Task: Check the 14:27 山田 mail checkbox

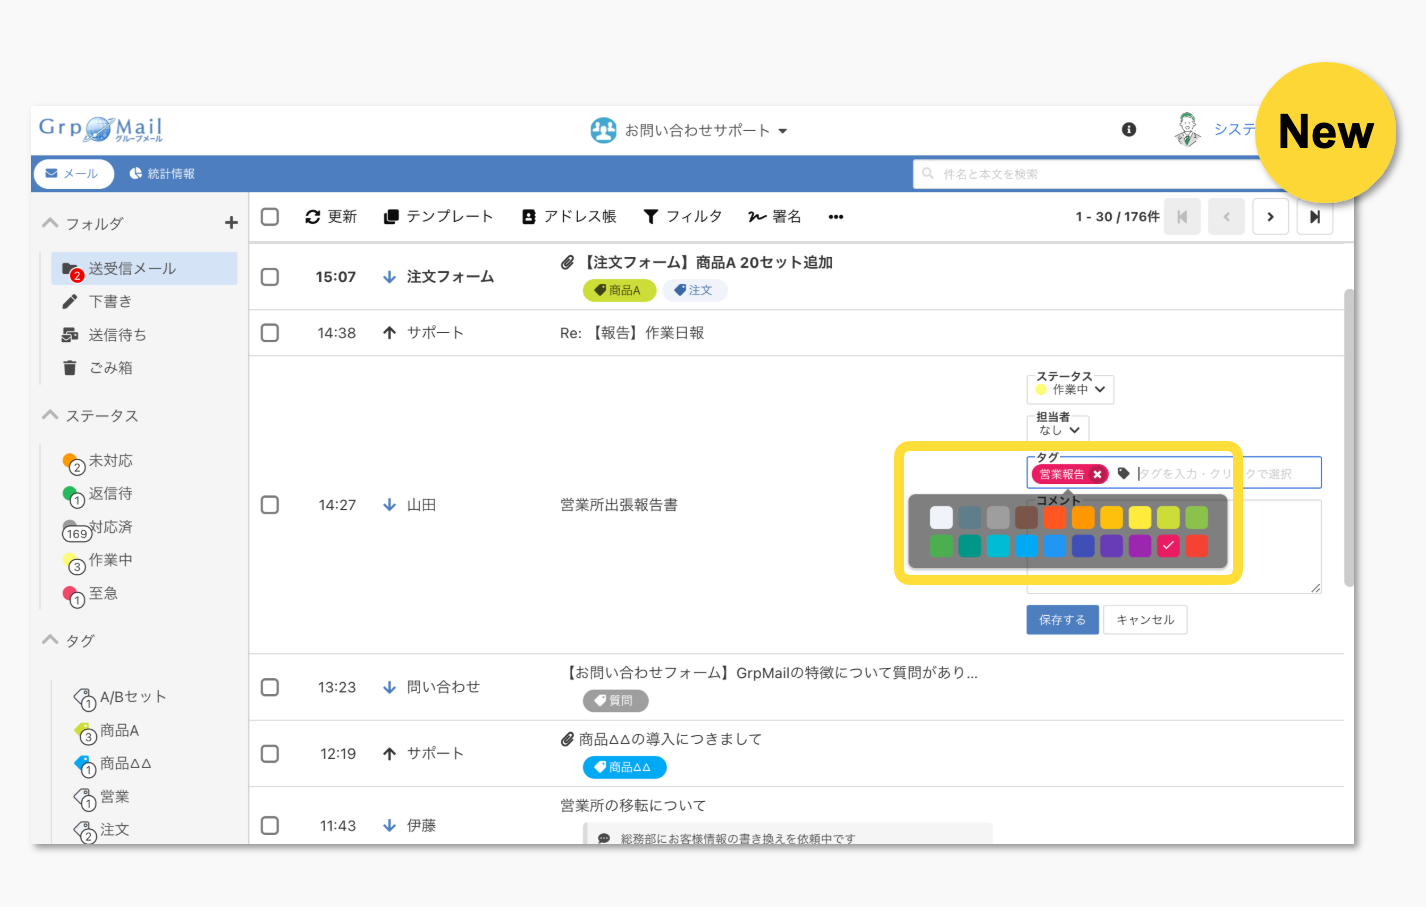Action: 270,505
